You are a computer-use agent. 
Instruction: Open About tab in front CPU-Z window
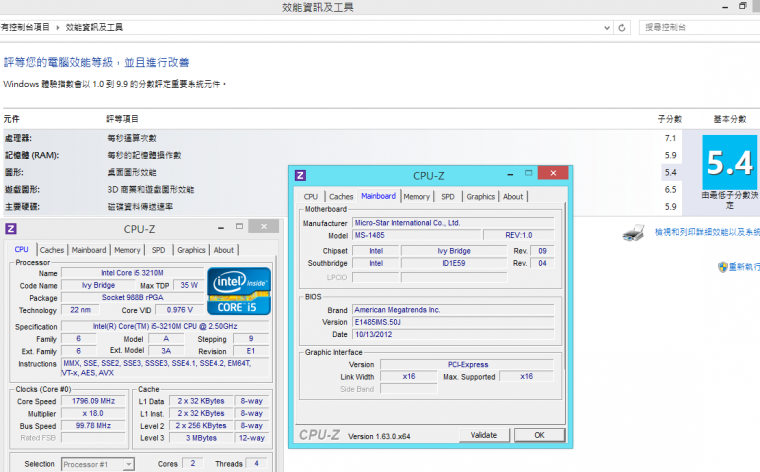pyautogui.click(x=513, y=197)
